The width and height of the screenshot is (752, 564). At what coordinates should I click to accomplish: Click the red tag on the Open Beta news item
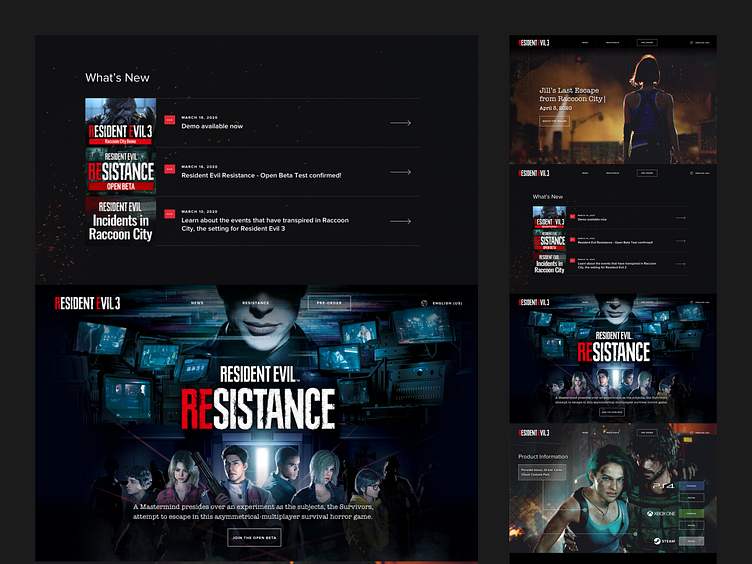click(x=169, y=169)
